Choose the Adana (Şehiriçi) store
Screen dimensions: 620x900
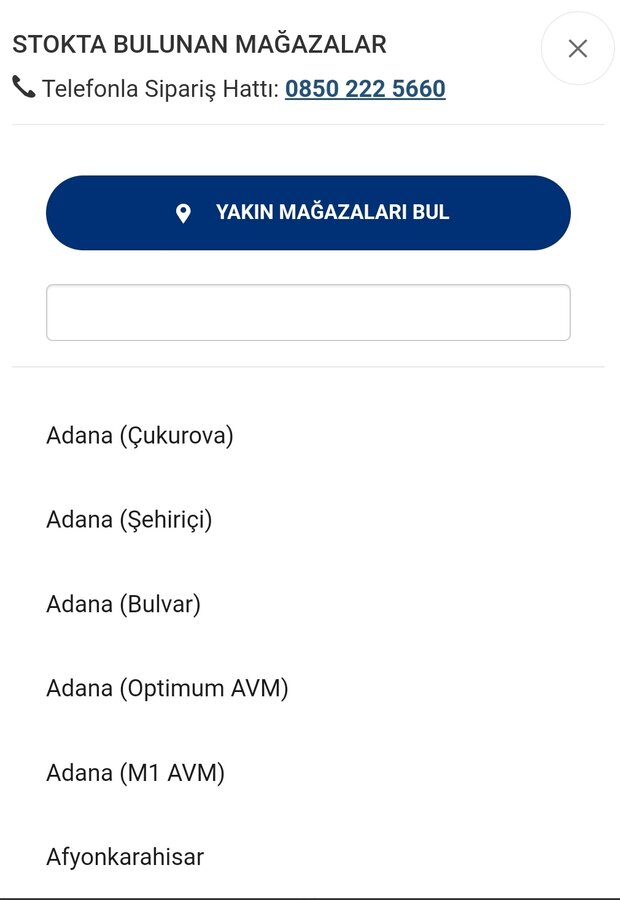click(129, 520)
